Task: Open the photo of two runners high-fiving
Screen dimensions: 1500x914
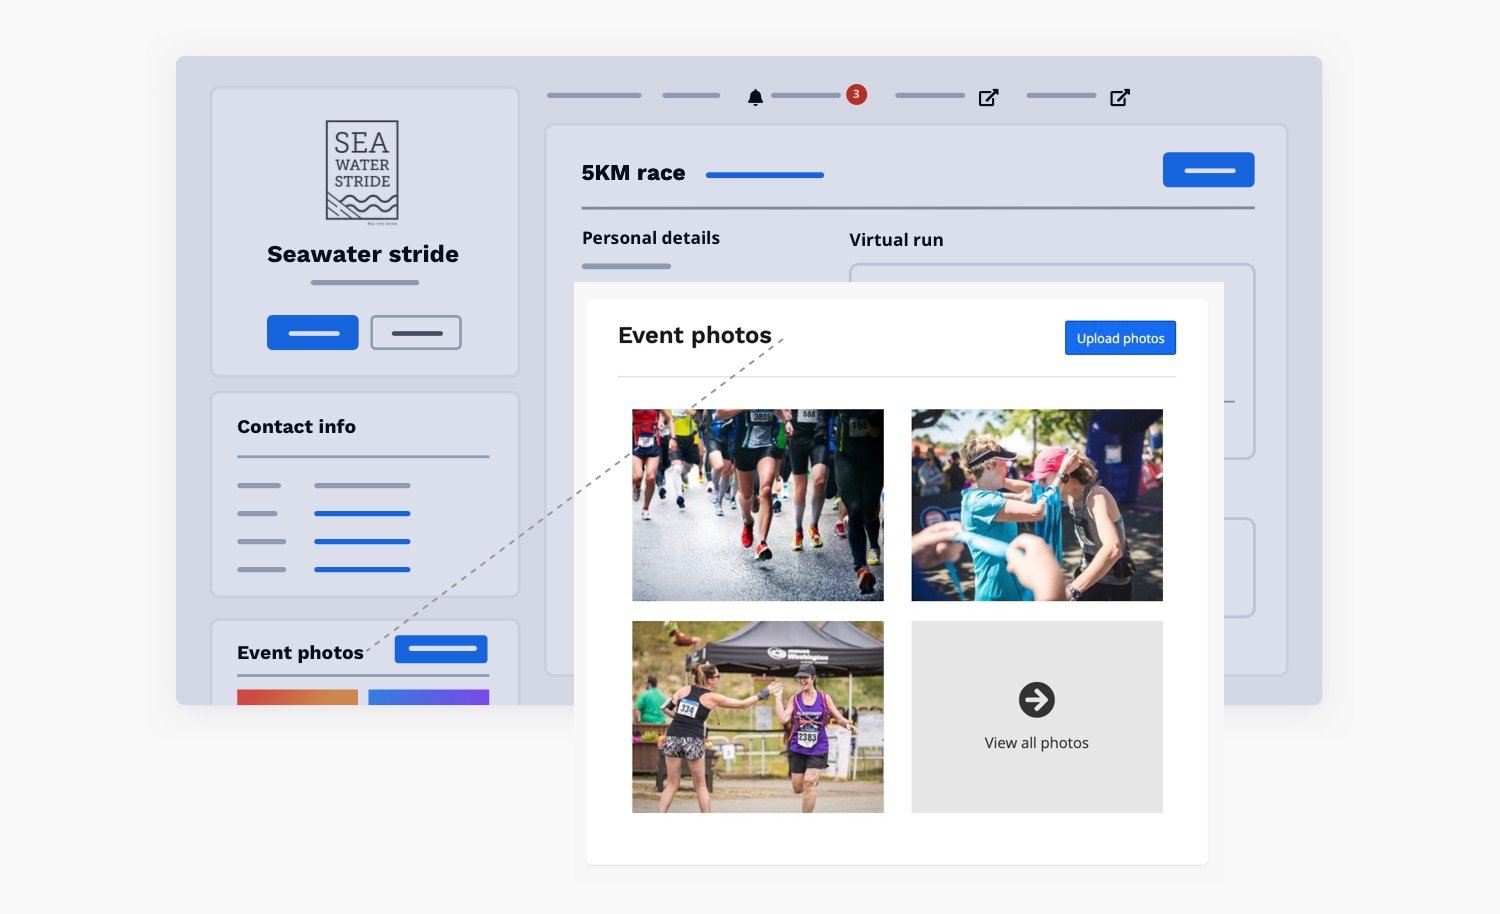Action: tap(757, 716)
